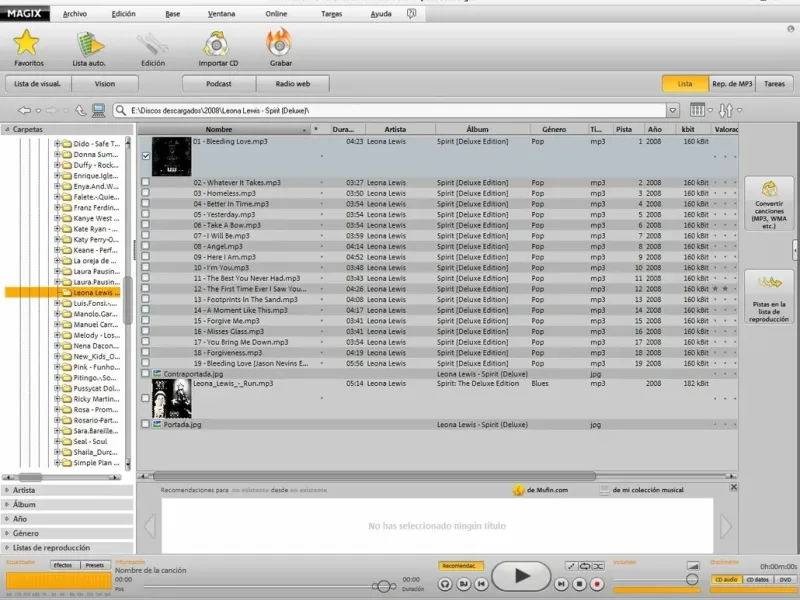This screenshot has height=600, width=800.
Task: Check the box for 16 - Misses Glass.mp3
Action: tap(145, 331)
